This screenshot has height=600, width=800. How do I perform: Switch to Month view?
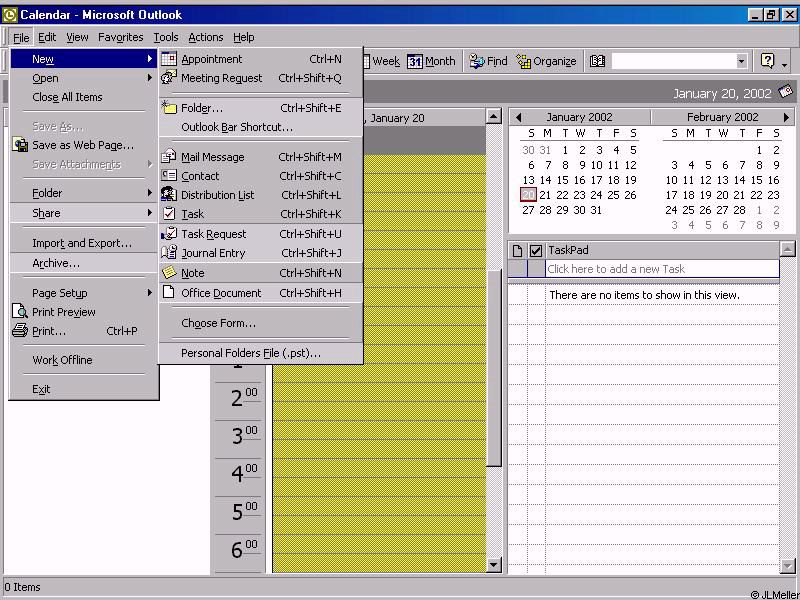[x=431, y=61]
